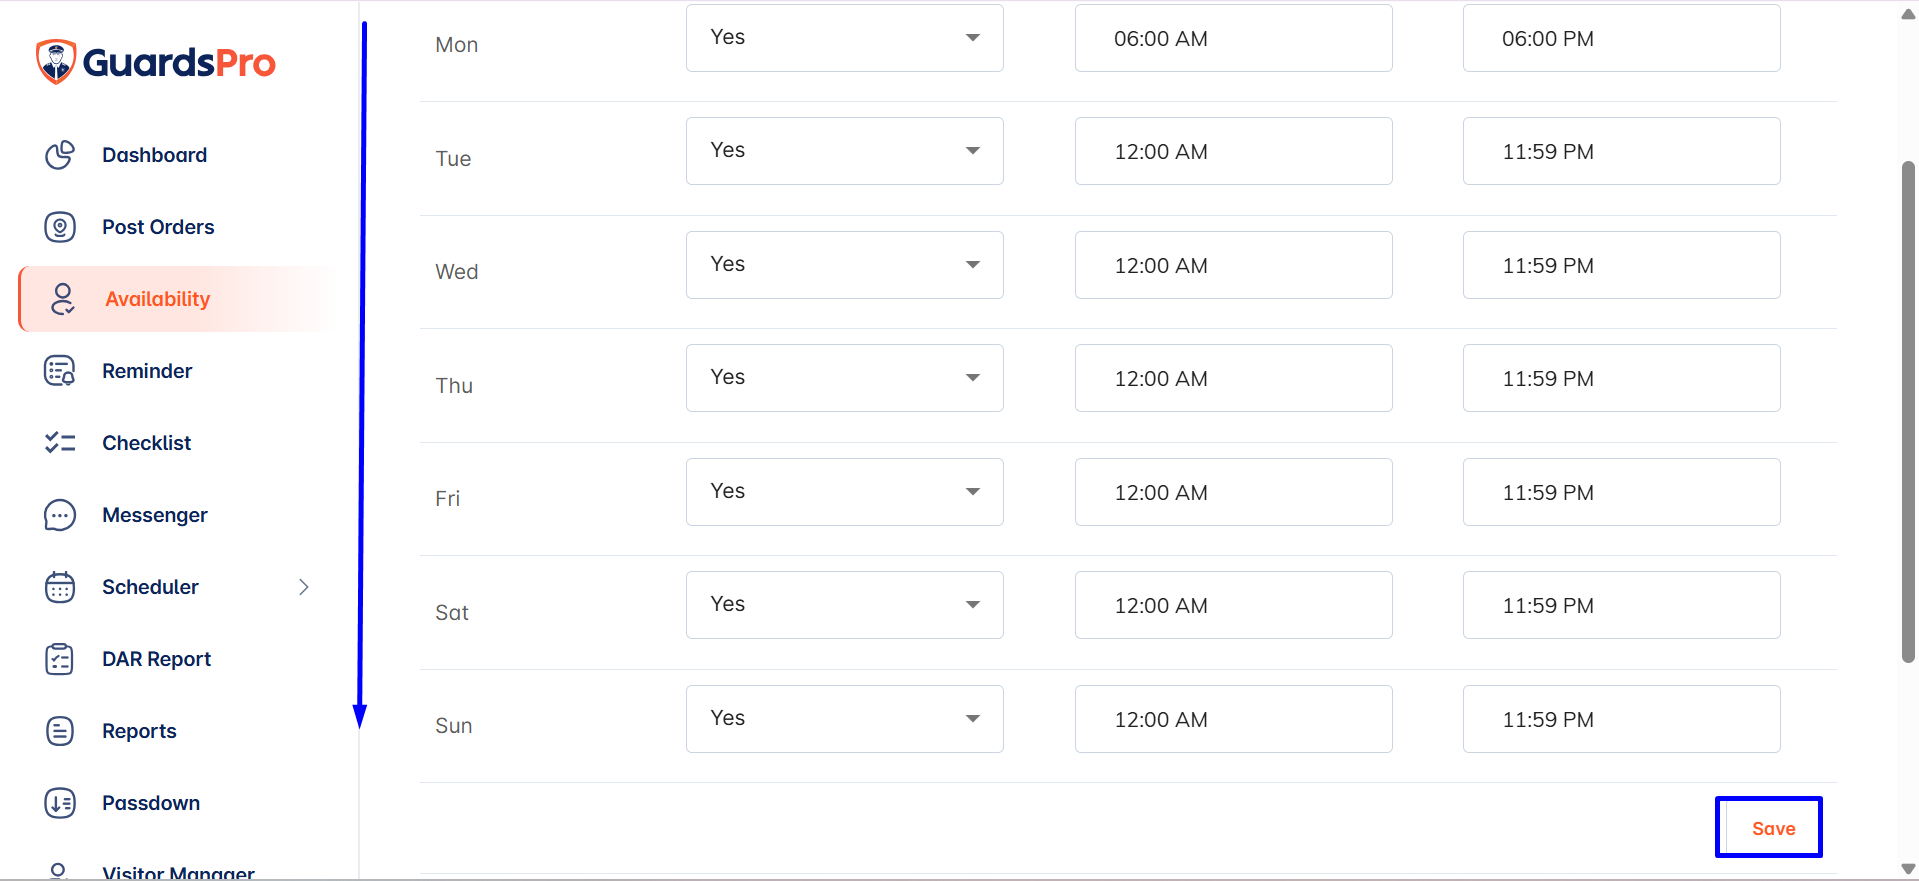
Task: Open Post Orders location icon
Action: tap(60, 227)
